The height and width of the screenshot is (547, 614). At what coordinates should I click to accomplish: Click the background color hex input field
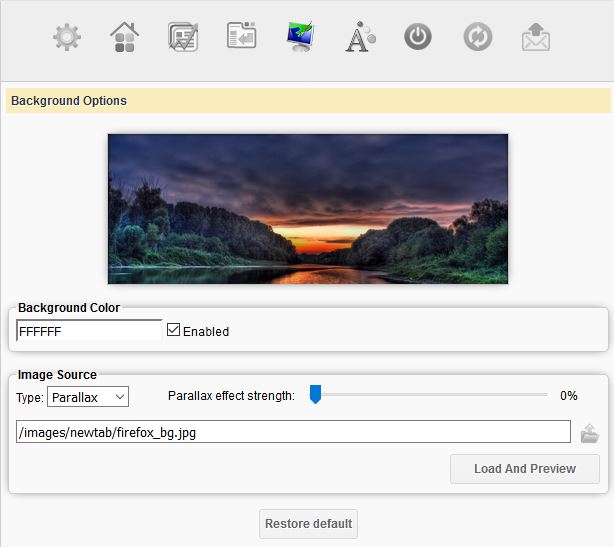click(x=88, y=331)
